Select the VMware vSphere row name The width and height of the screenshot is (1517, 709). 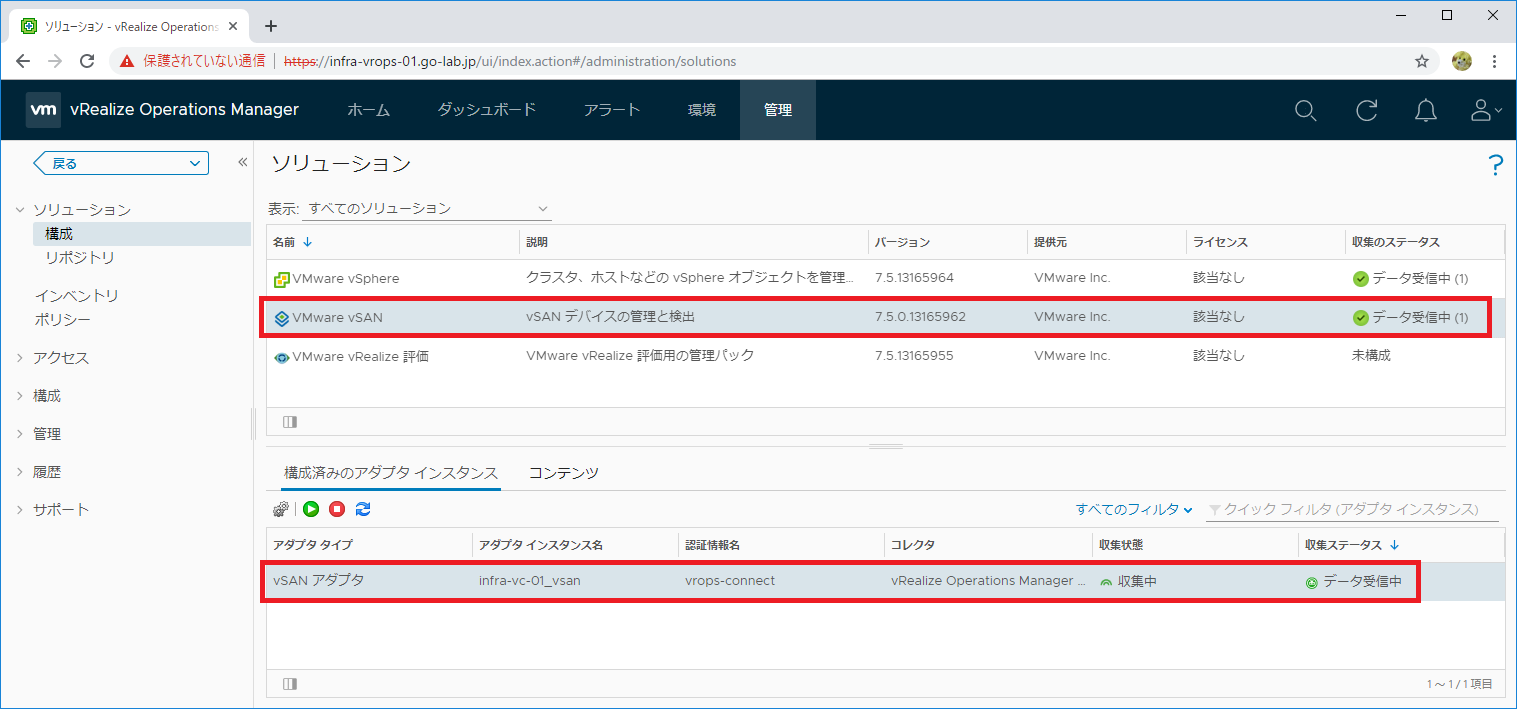346,278
